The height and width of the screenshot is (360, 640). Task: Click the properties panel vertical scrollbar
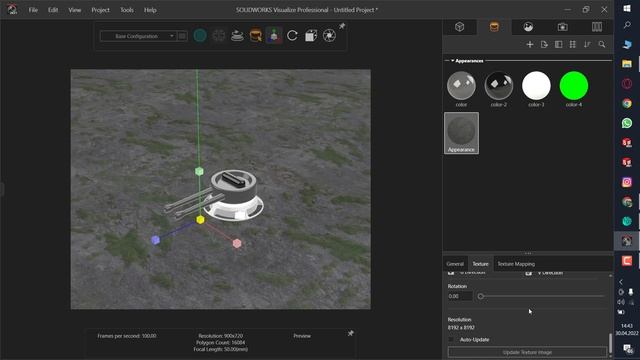[x=611, y=343]
